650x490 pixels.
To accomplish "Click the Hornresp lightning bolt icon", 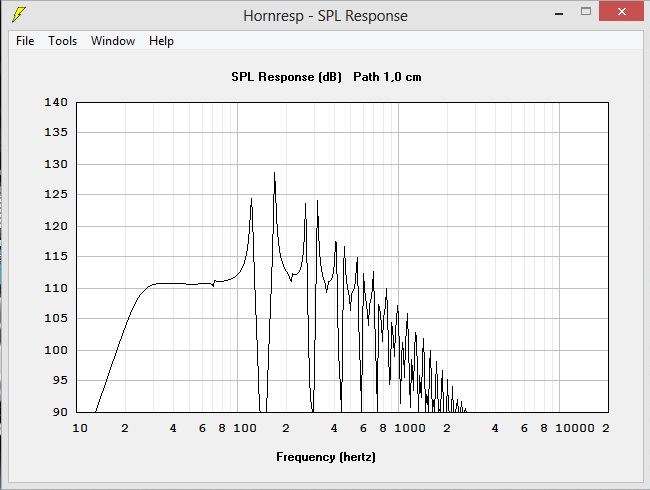I will point(18,15).
